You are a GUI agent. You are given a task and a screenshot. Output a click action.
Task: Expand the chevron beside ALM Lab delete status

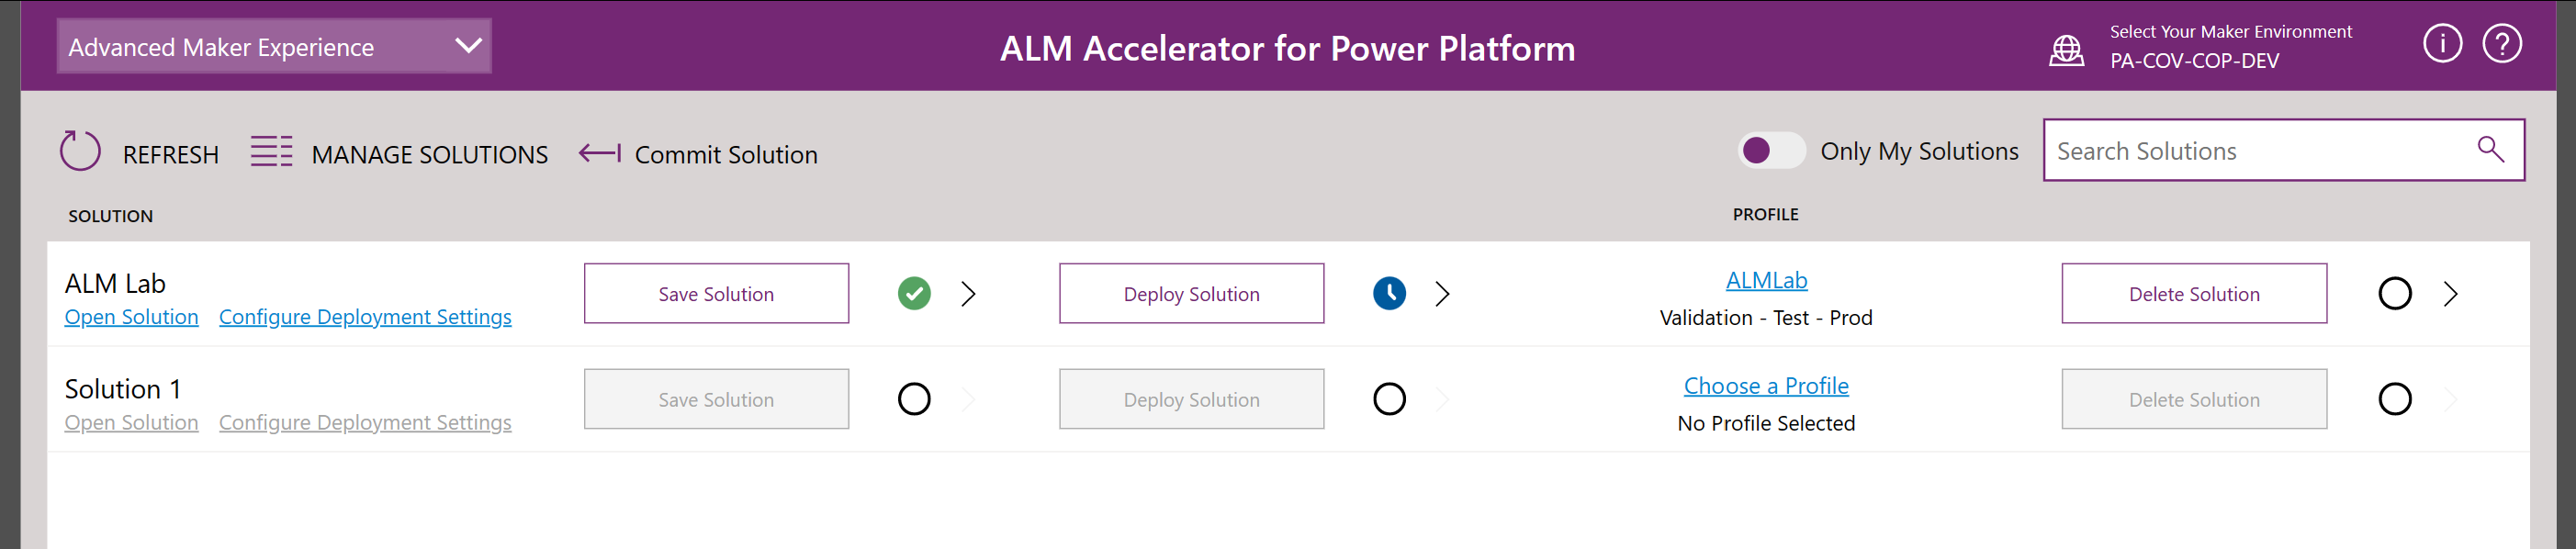coord(2451,293)
